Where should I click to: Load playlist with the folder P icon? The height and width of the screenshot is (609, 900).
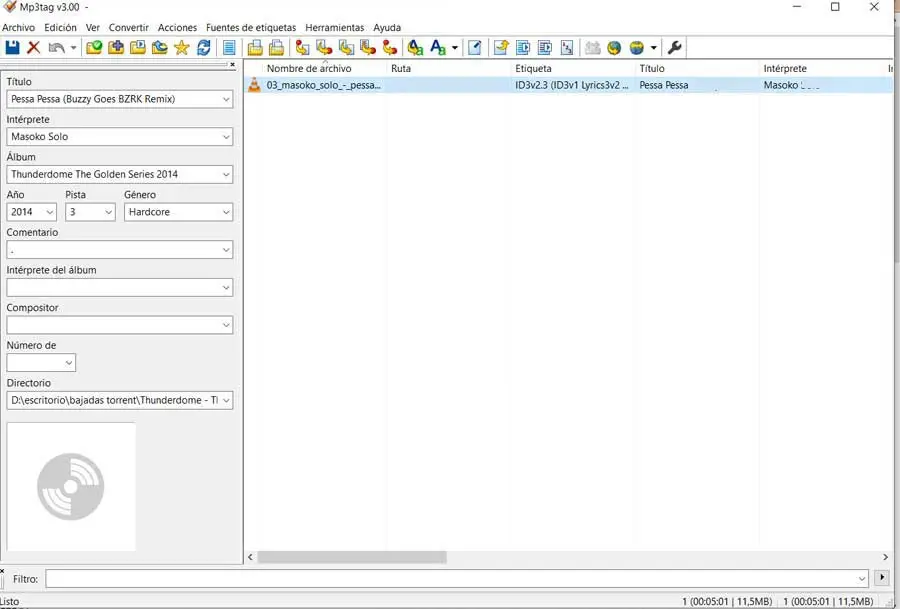point(138,48)
